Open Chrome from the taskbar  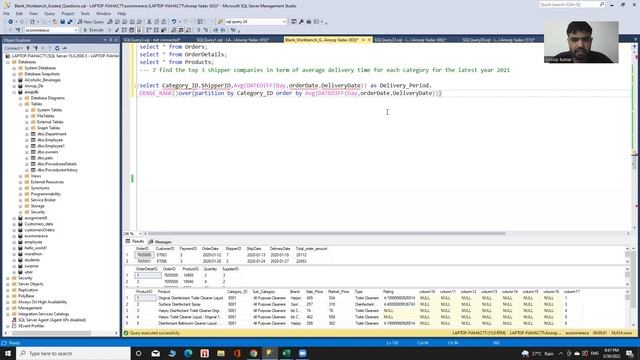point(253,353)
